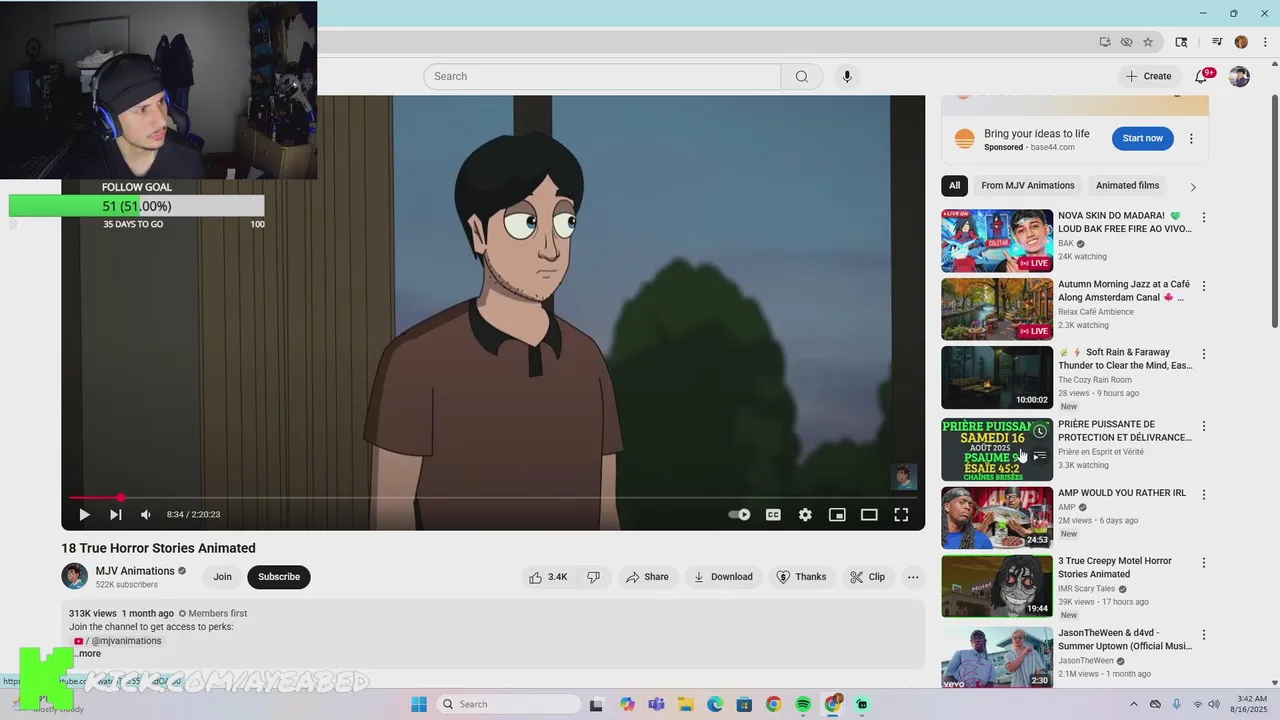Viewport: 1280px width, 720px height.
Task: Open more actions ellipsis below the video
Action: tap(913, 577)
